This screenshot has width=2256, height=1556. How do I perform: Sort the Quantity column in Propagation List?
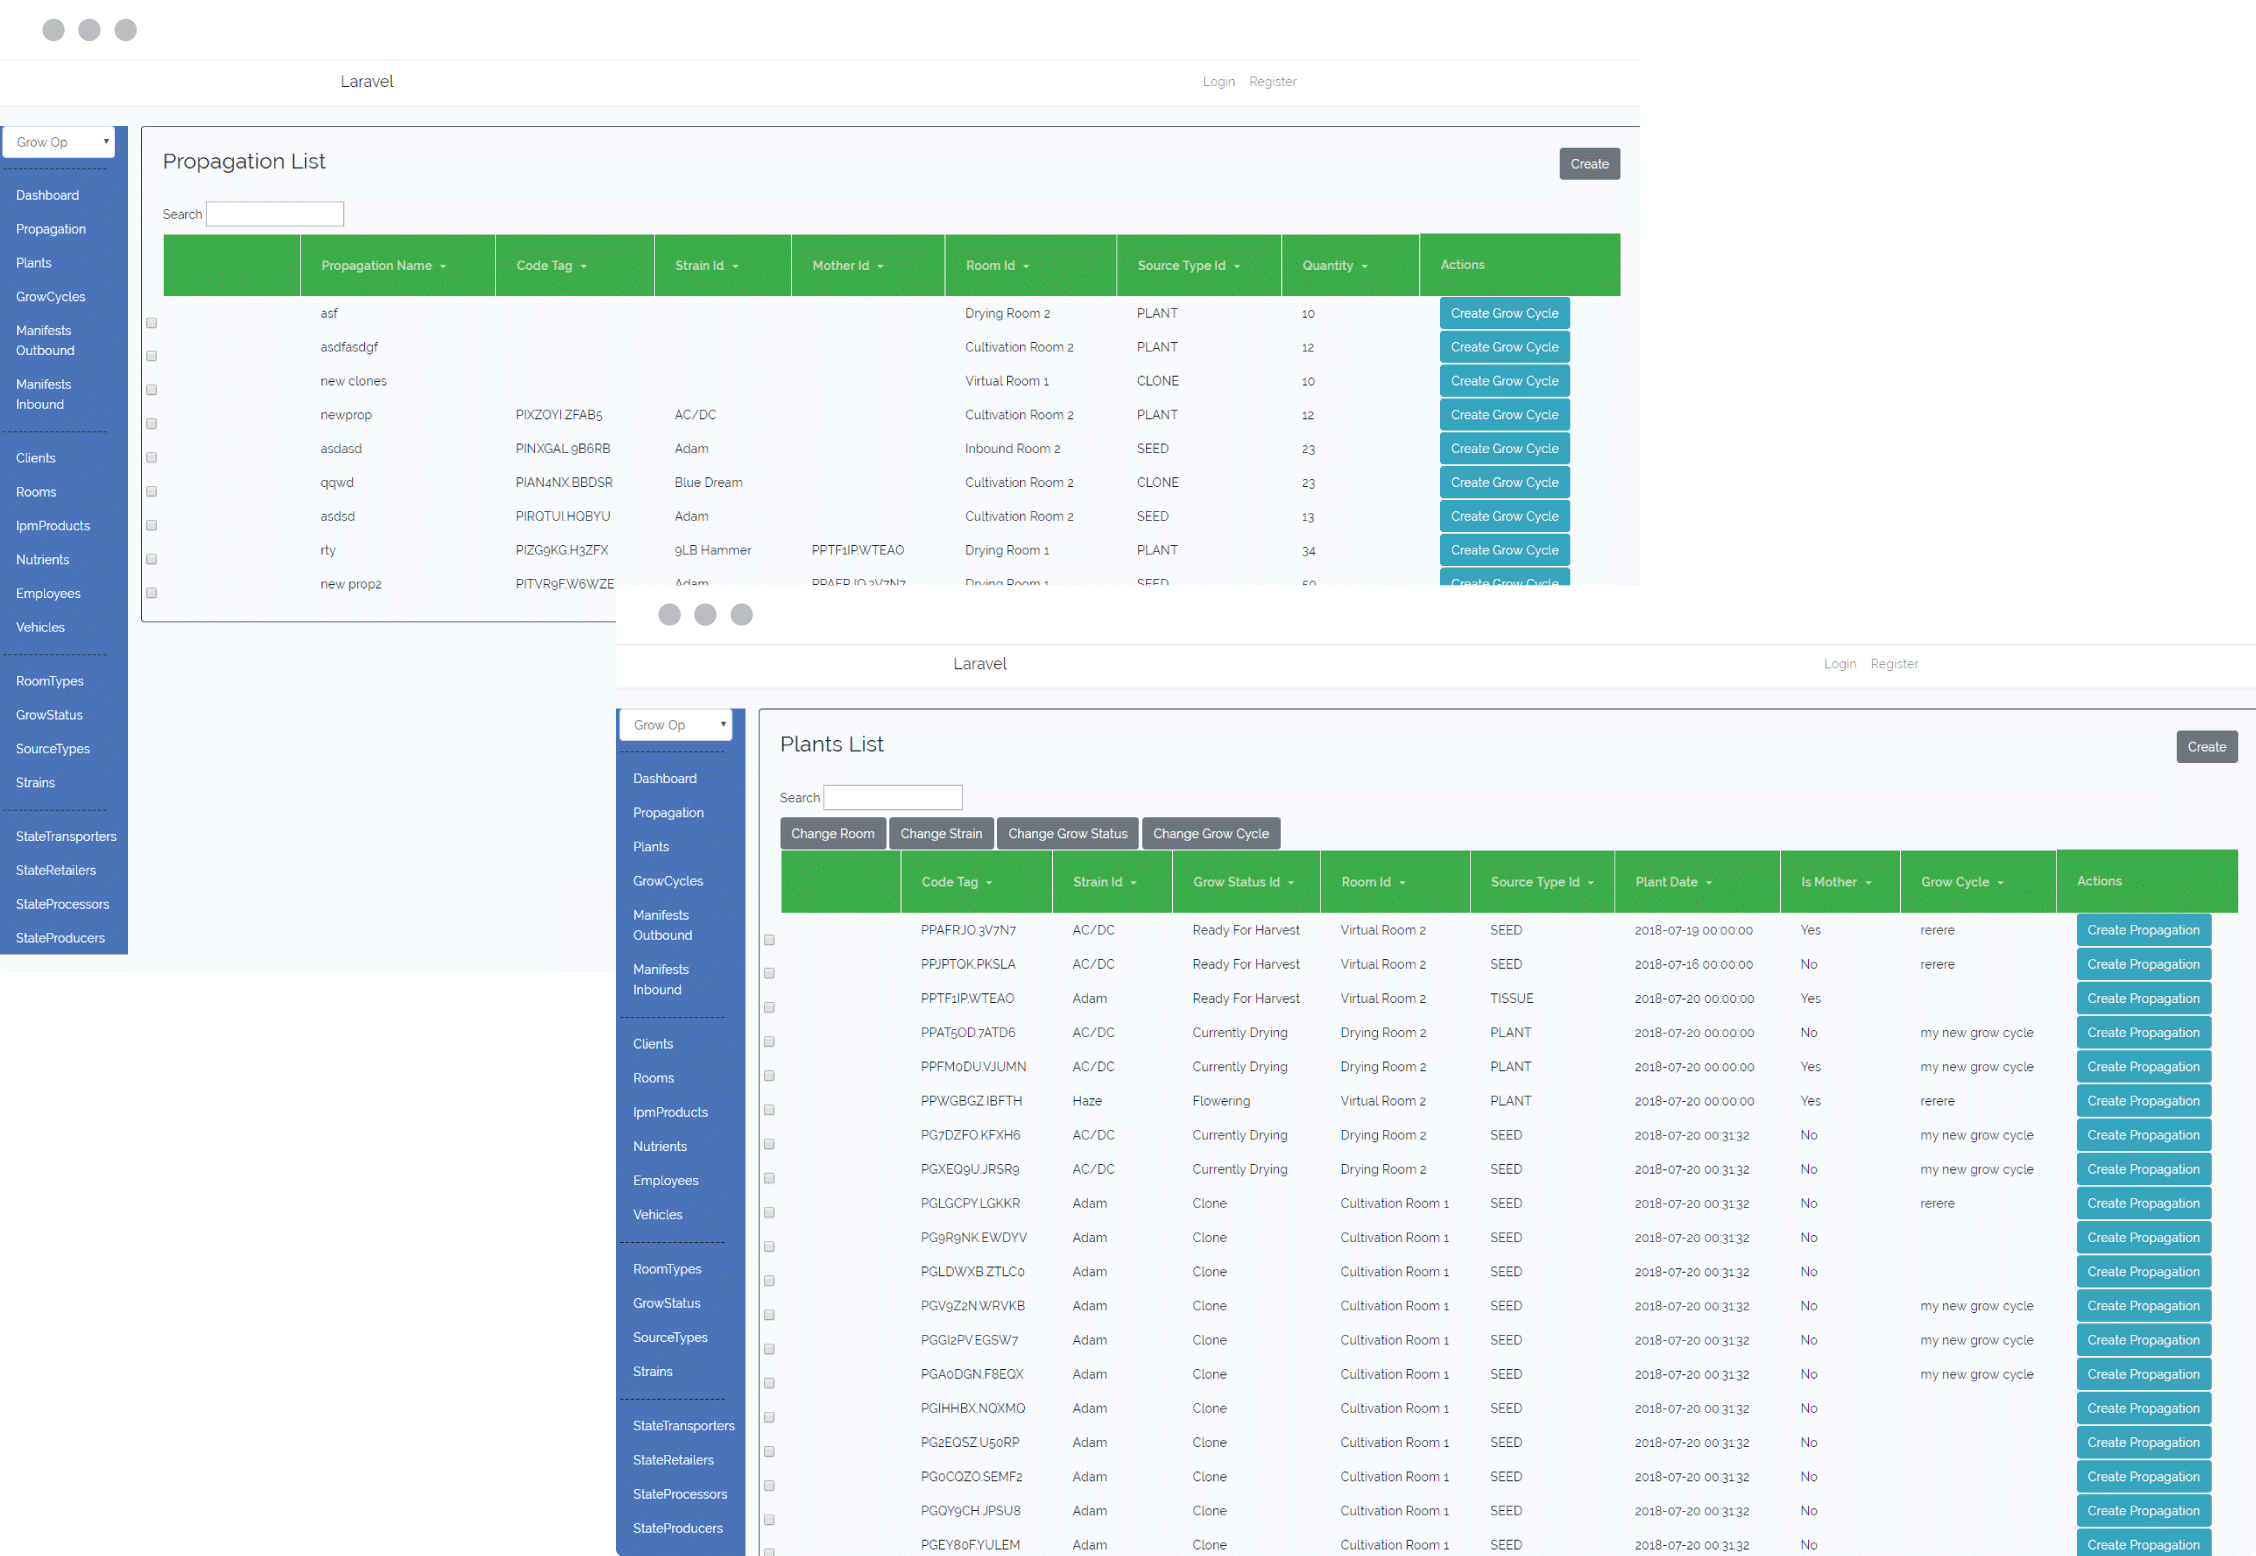click(x=1364, y=267)
